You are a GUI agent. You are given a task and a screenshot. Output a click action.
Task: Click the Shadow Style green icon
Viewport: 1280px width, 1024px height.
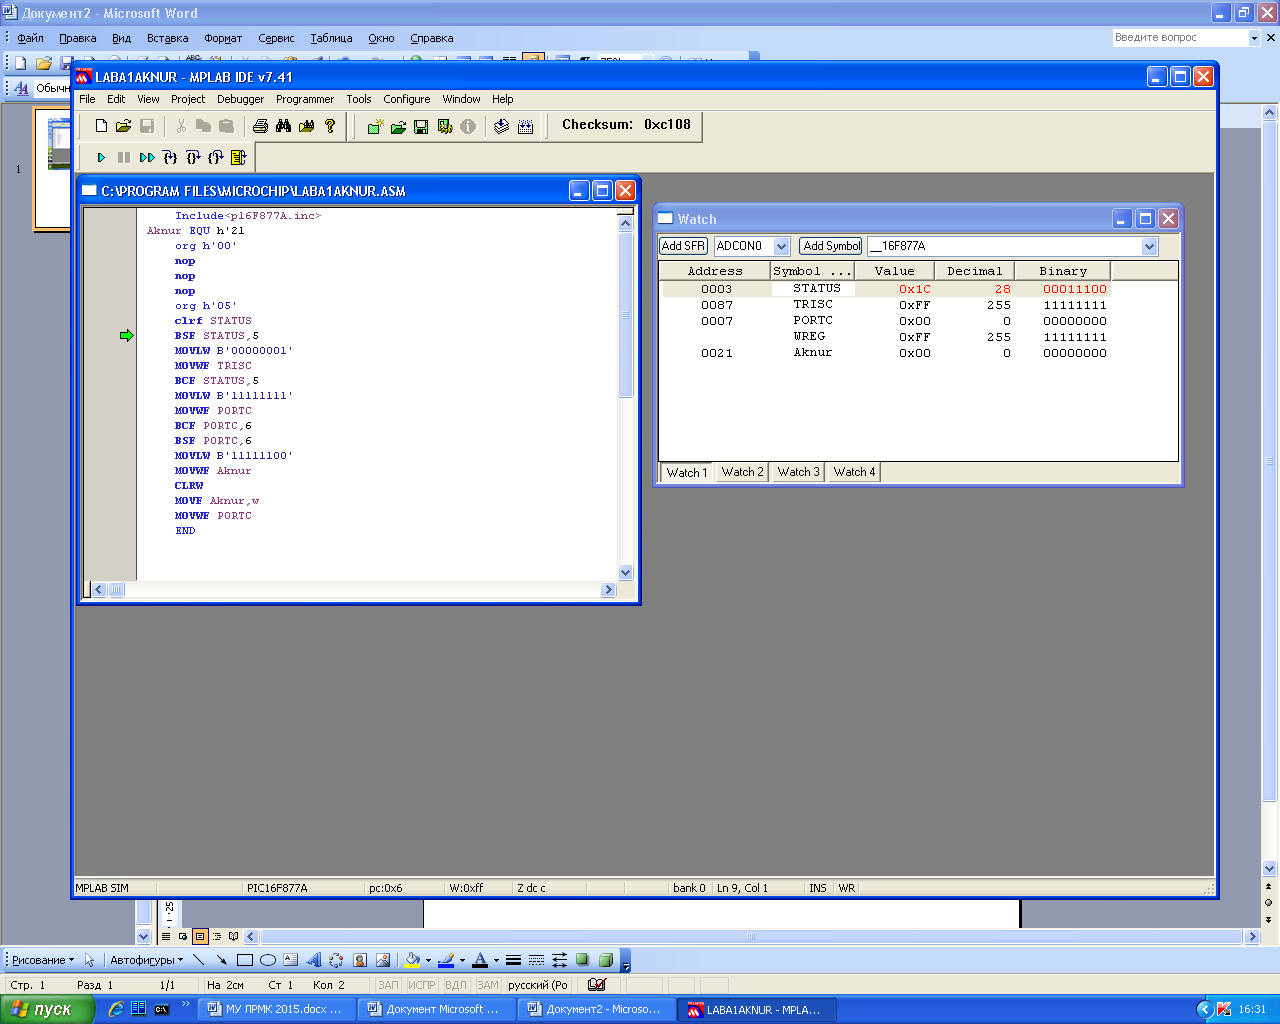[x=582, y=960]
